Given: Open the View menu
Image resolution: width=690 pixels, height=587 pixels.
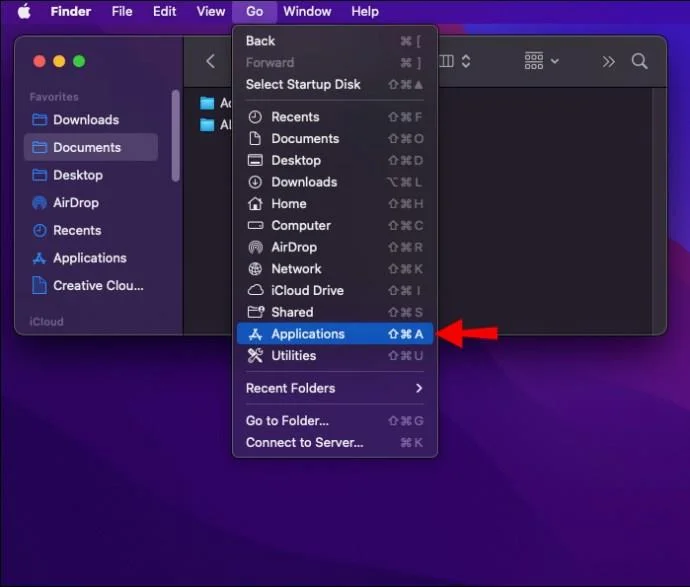Looking at the screenshot, I should (x=210, y=11).
